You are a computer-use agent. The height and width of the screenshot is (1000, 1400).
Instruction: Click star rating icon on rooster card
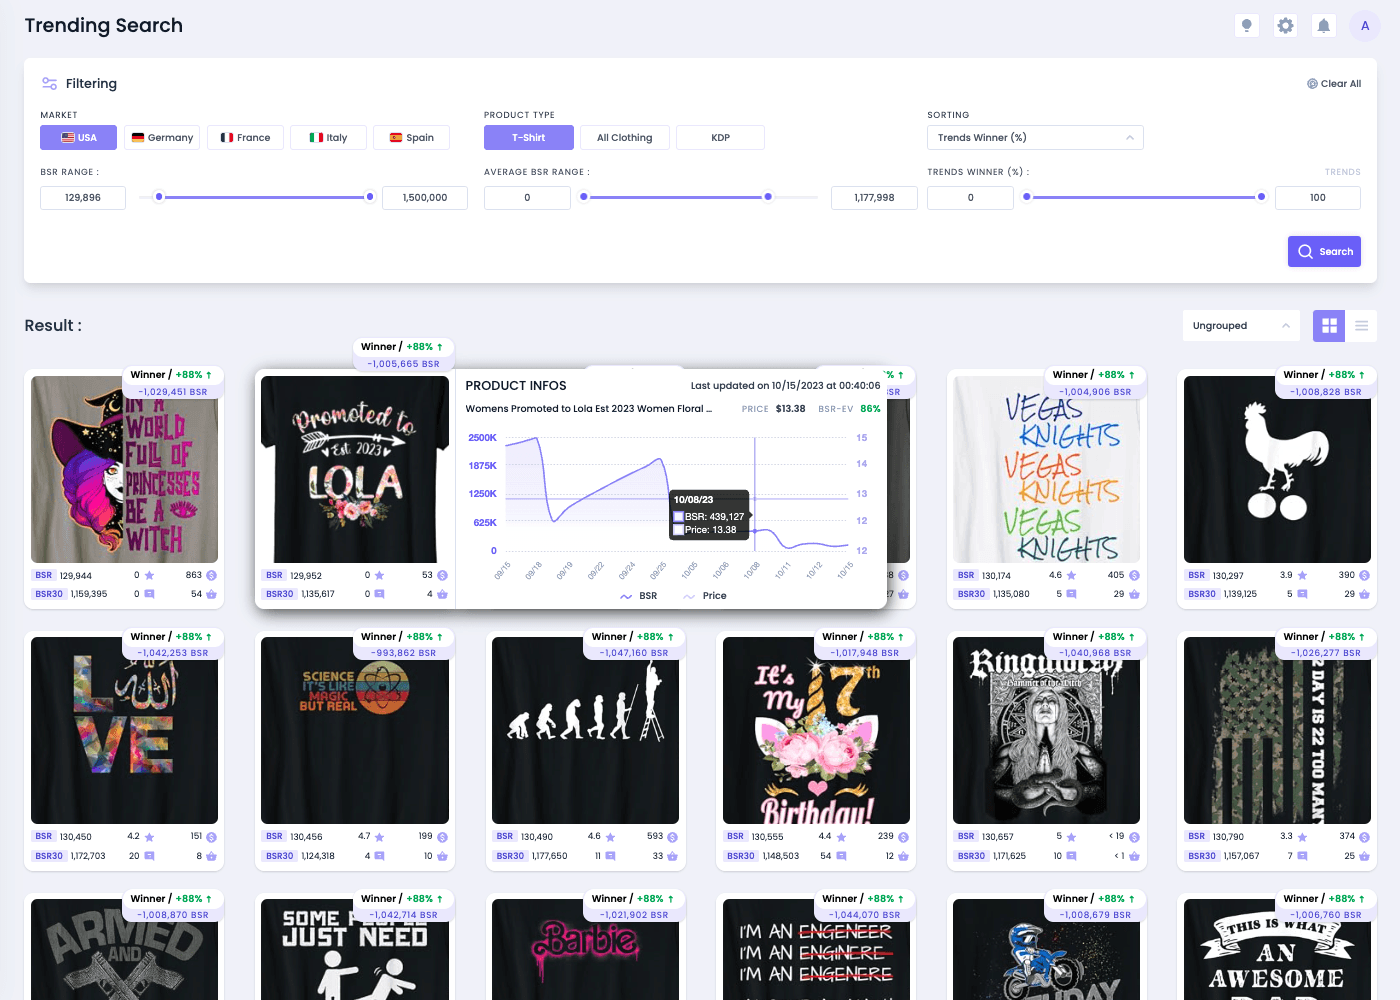1302,576
